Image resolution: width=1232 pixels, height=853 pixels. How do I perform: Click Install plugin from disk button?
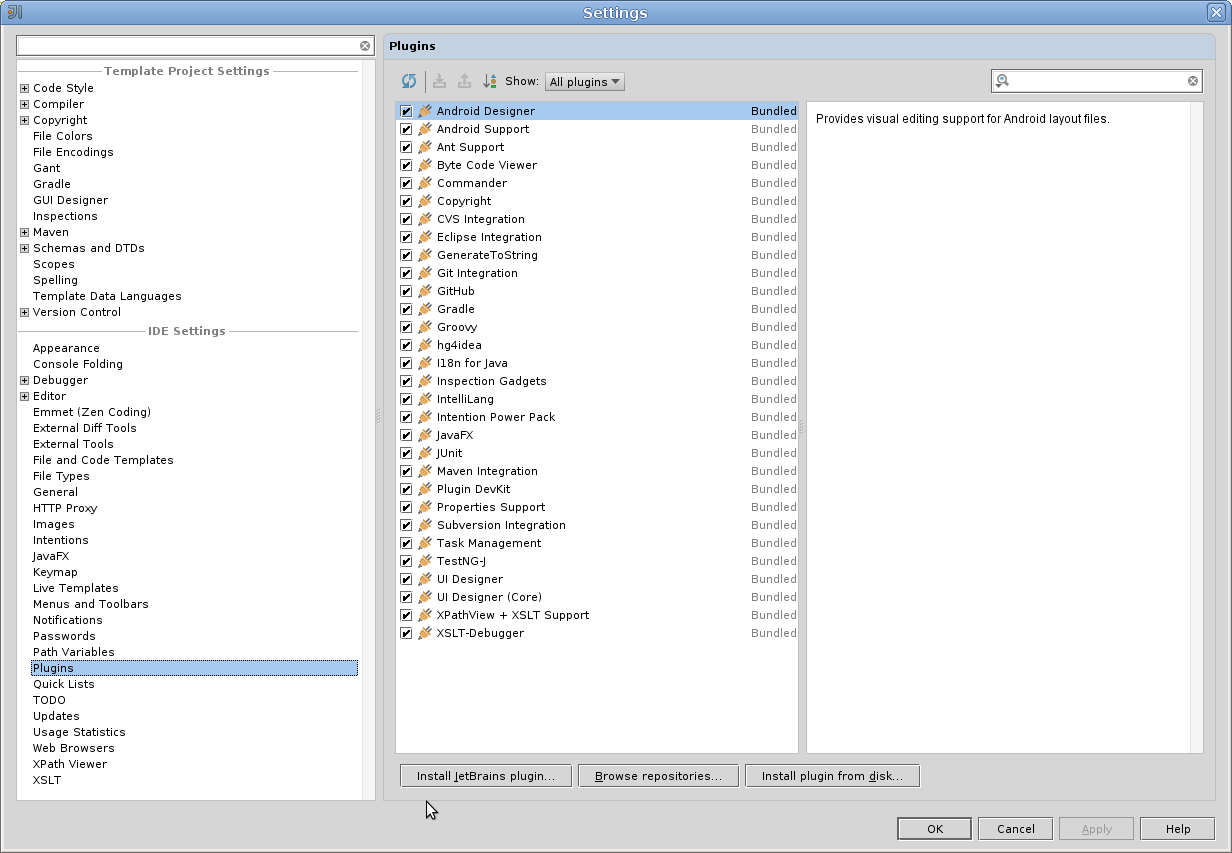832,775
